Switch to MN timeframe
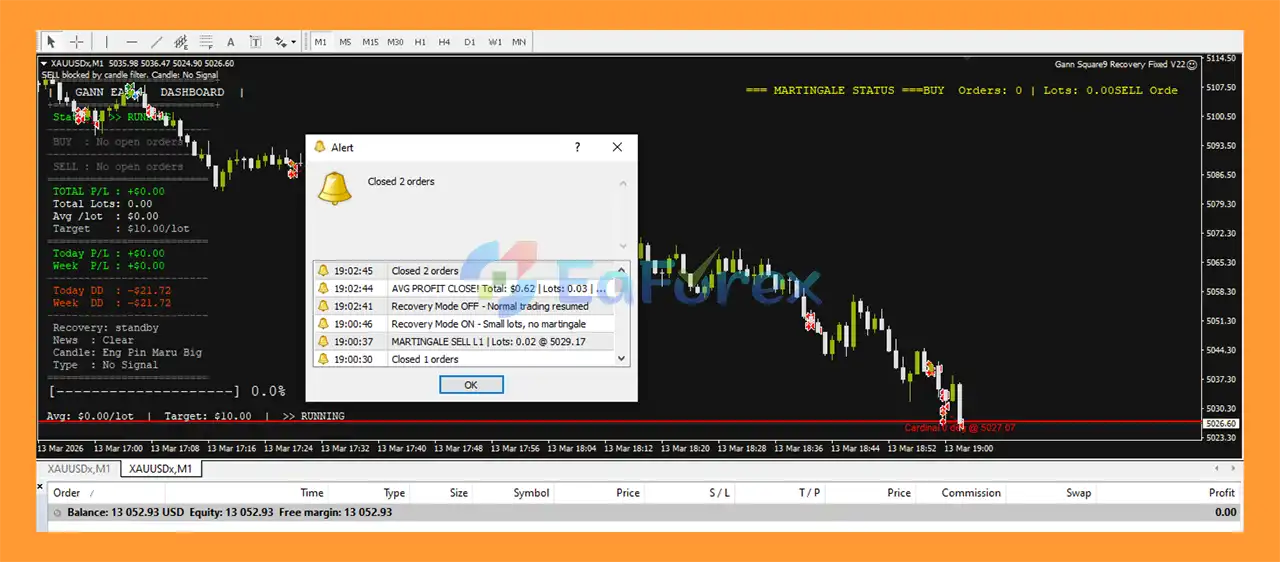The image size is (1280, 562). [519, 42]
